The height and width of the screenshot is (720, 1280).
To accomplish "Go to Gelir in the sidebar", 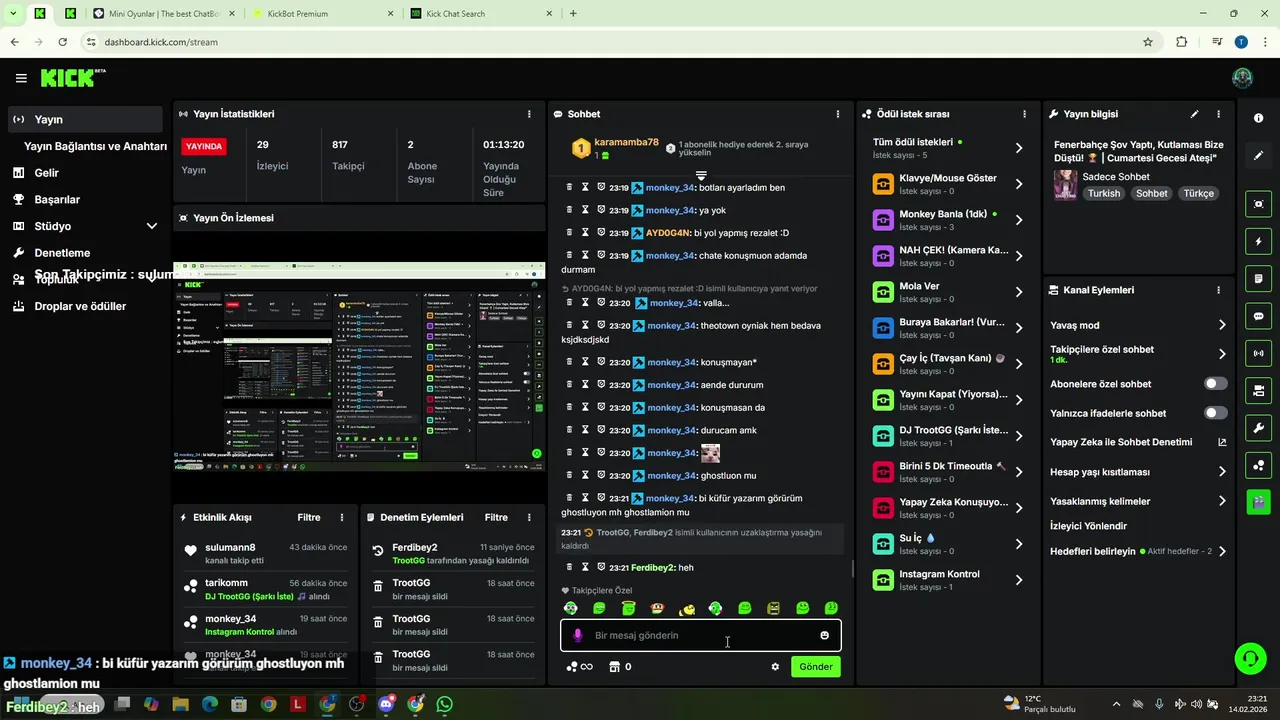I will point(46,173).
